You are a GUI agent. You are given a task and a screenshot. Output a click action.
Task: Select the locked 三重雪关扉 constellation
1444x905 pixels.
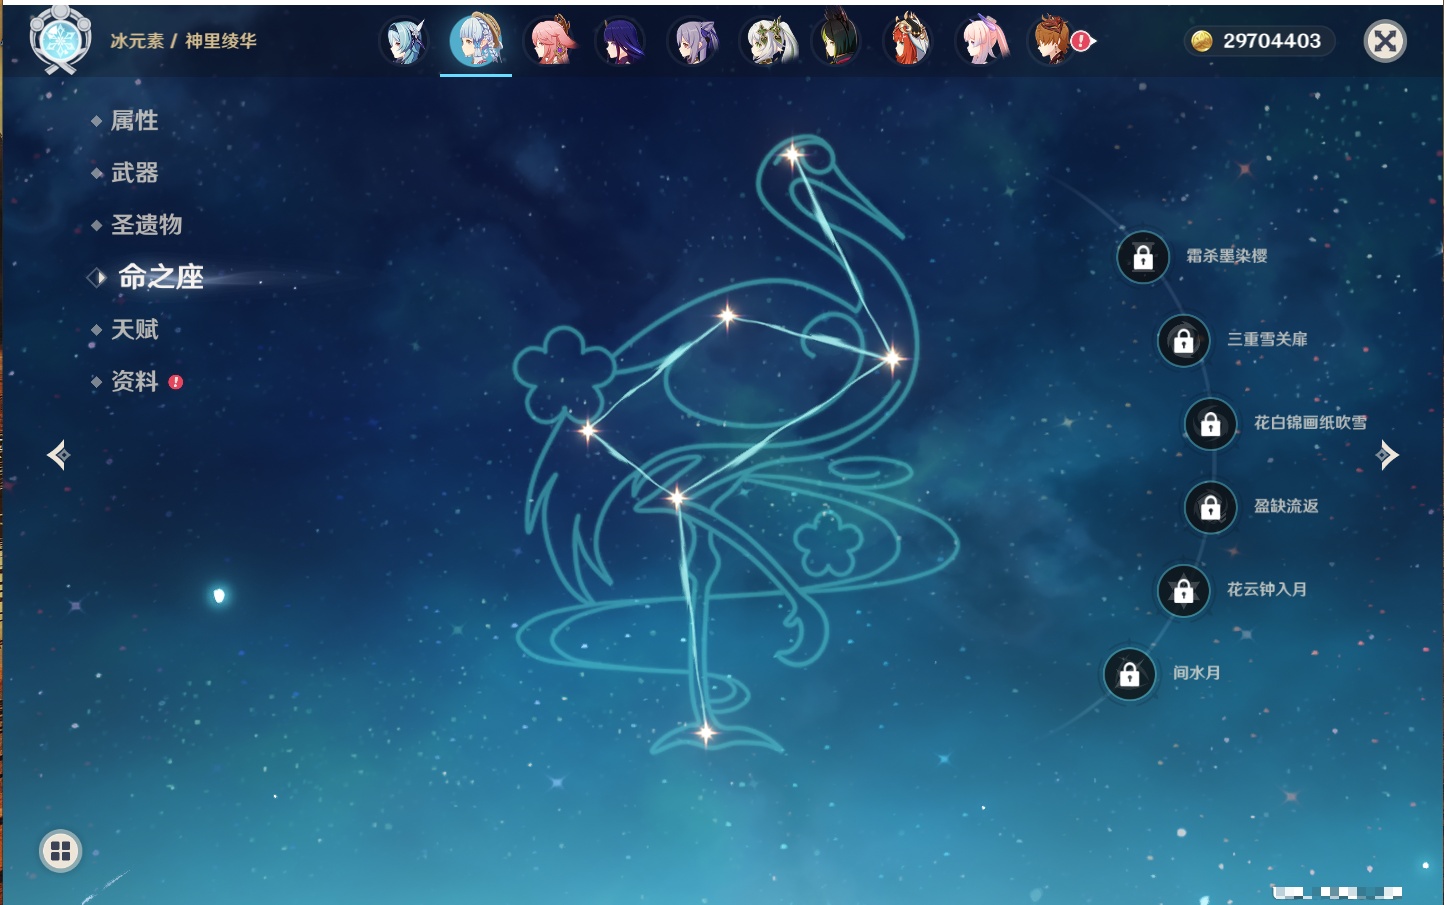1184,341
